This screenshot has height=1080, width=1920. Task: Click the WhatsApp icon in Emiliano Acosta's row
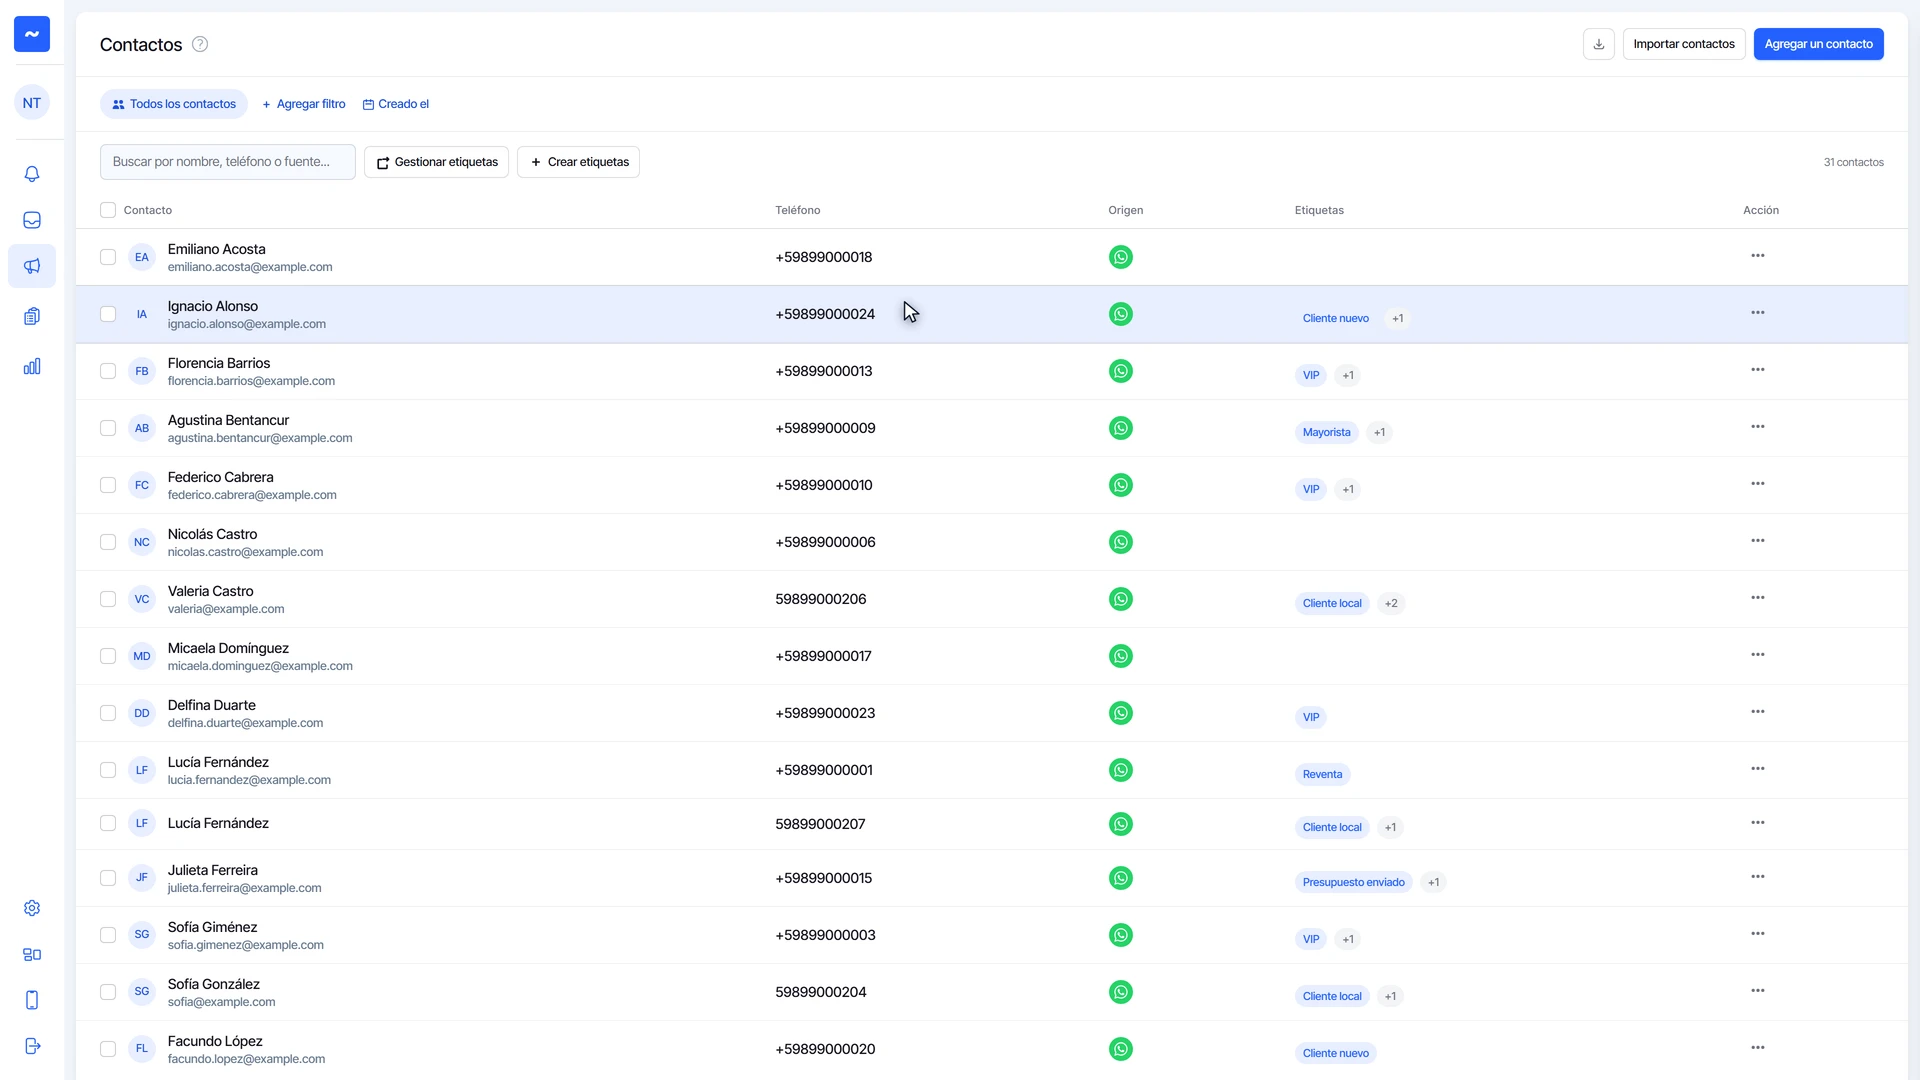(x=1121, y=257)
